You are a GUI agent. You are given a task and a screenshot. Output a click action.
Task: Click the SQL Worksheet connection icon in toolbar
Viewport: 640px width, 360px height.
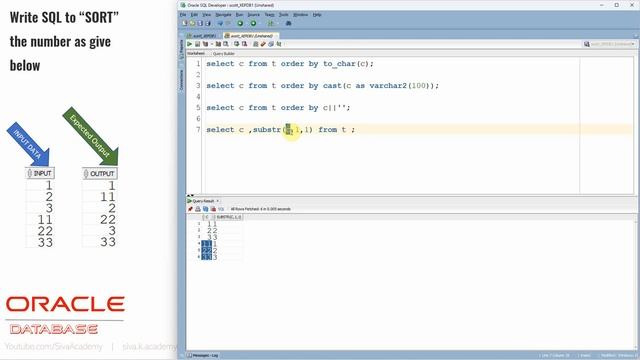click(271, 24)
